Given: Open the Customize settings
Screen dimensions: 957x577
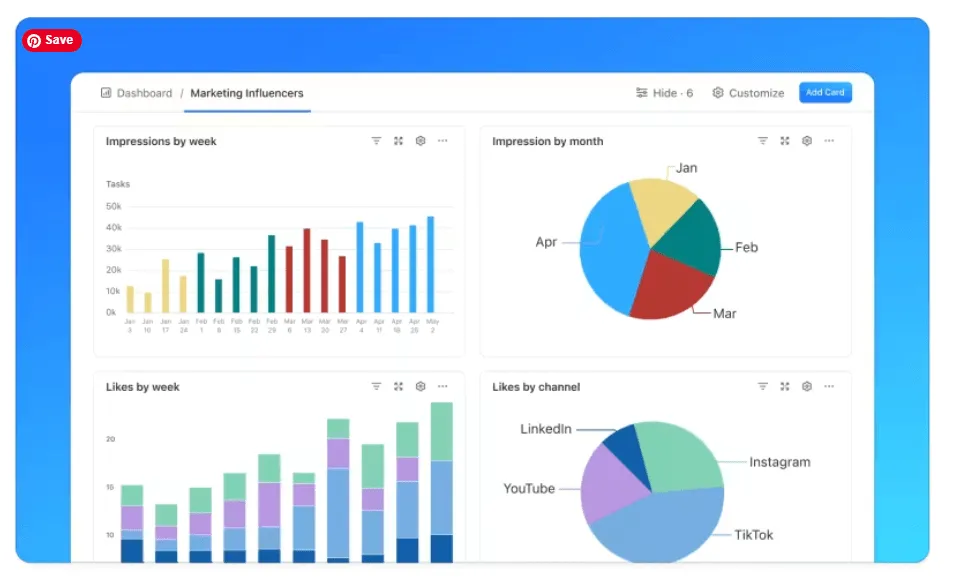Looking at the screenshot, I should [x=748, y=93].
